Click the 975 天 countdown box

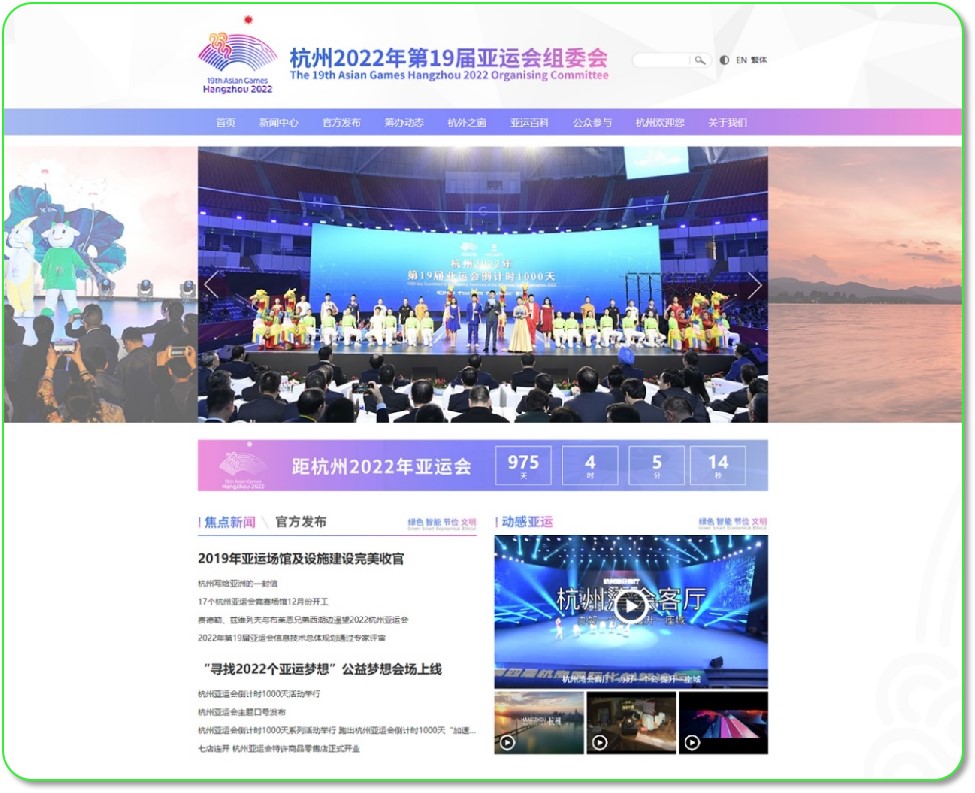(523, 465)
